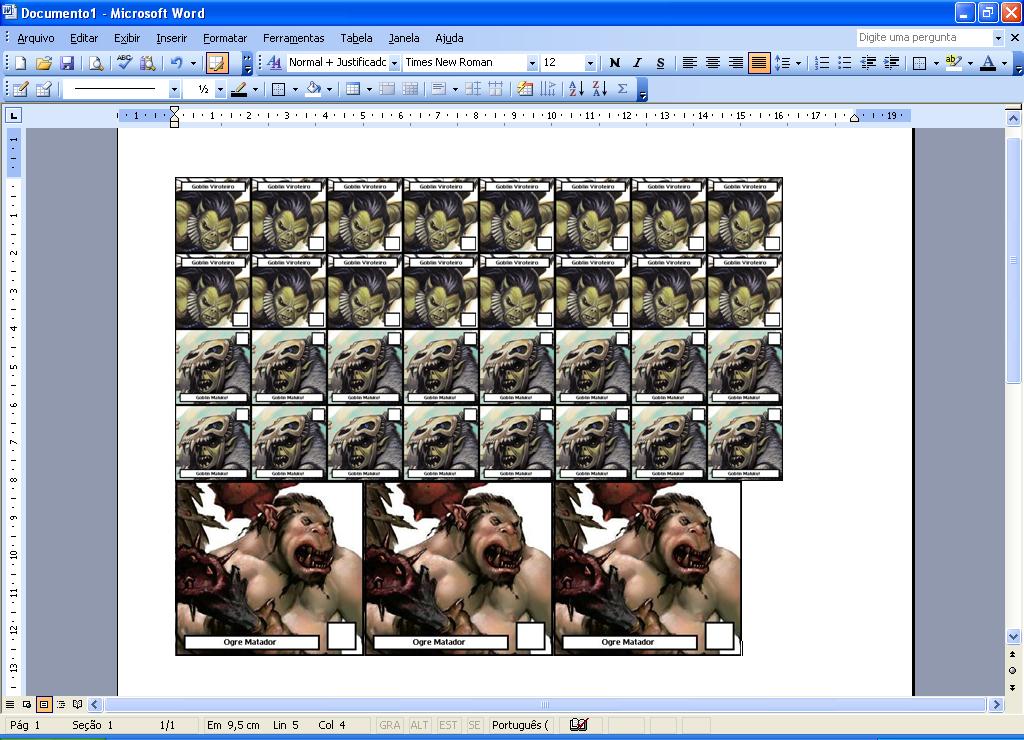This screenshot has height=740, width=1024.
Task: Toggle SE overtype mode in status bar
Action: pos(474,725)
